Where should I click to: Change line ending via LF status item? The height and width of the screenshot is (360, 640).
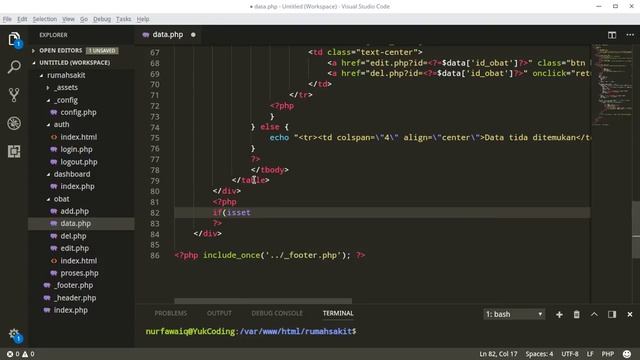coord(590,354)
